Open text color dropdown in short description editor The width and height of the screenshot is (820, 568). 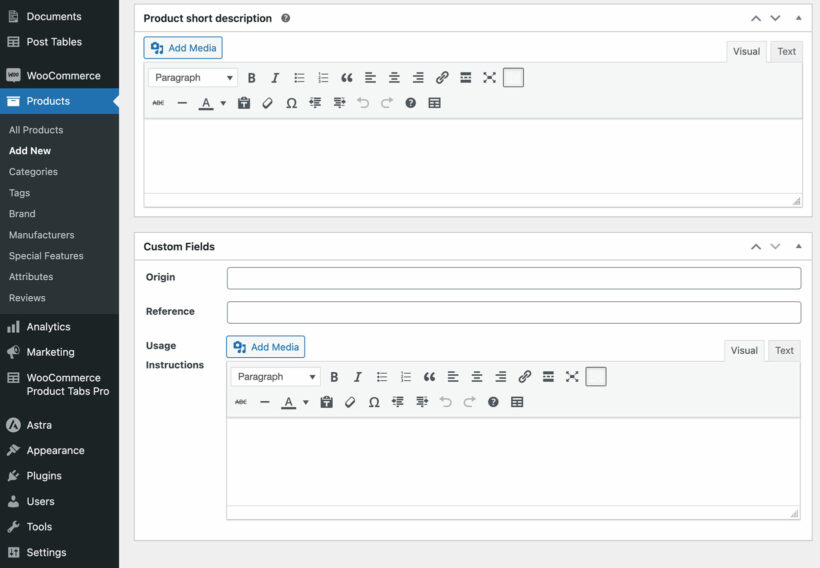click(x=223, y=103)
